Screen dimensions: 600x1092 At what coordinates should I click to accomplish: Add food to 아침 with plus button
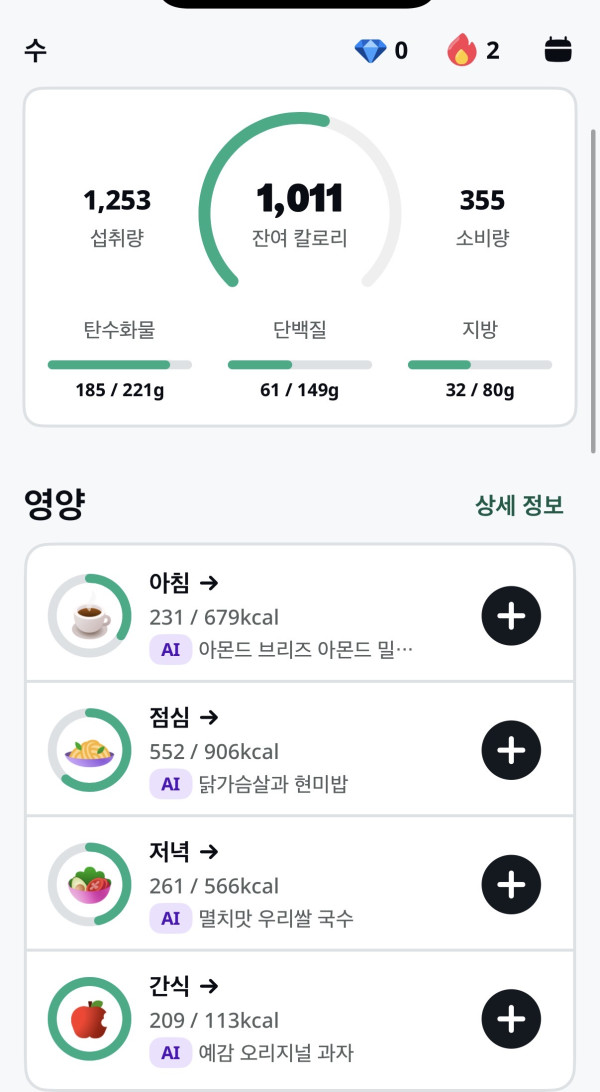coord(511,615)
